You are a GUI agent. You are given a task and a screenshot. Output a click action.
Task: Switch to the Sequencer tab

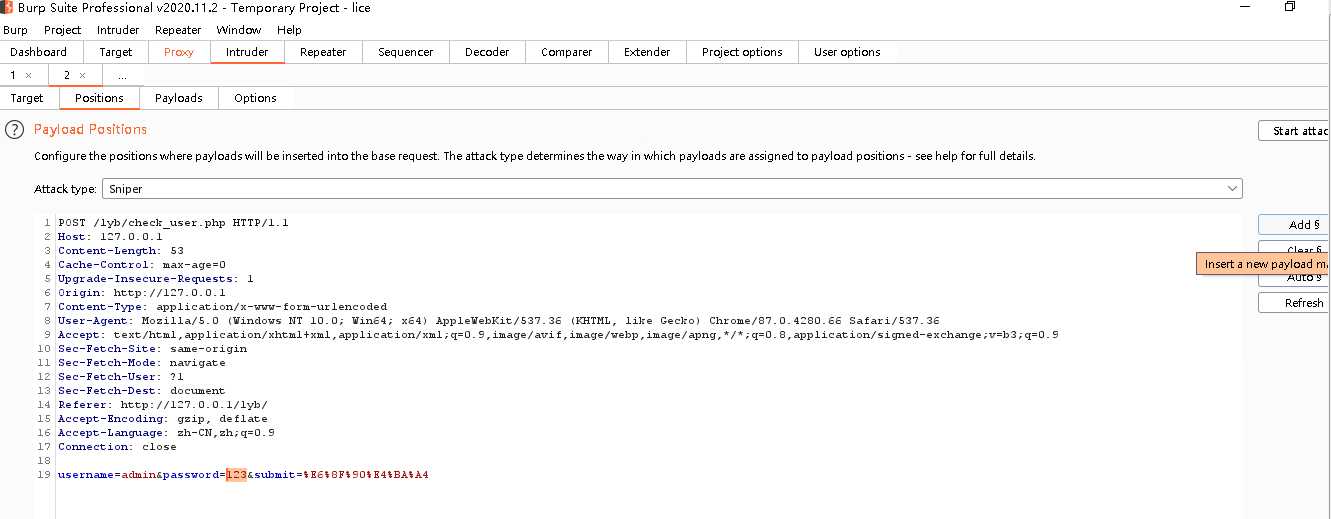(406, 52)
